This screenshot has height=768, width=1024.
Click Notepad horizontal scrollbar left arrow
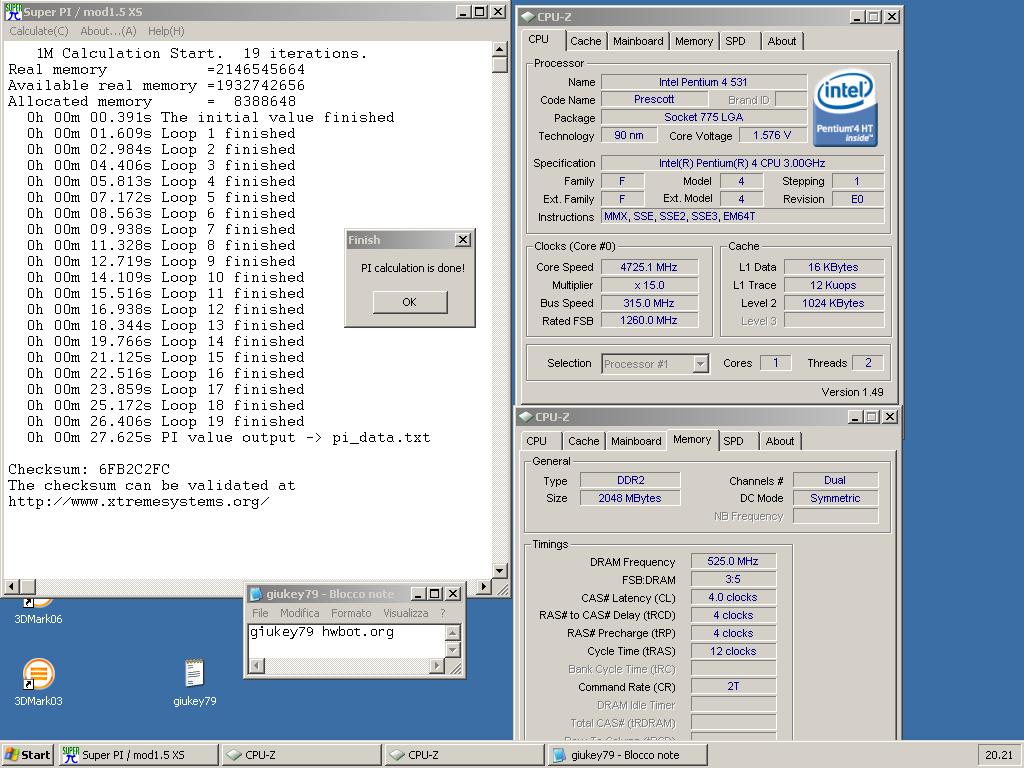tap(256, 665)
